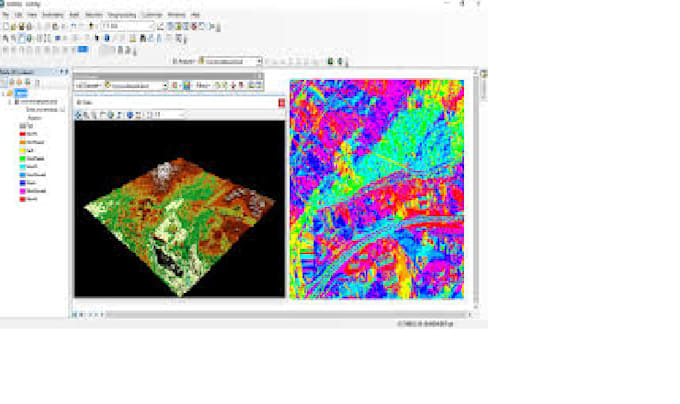
Task: Click the magenta Northwest aspect legend swatch
Action: click(23, 191)
